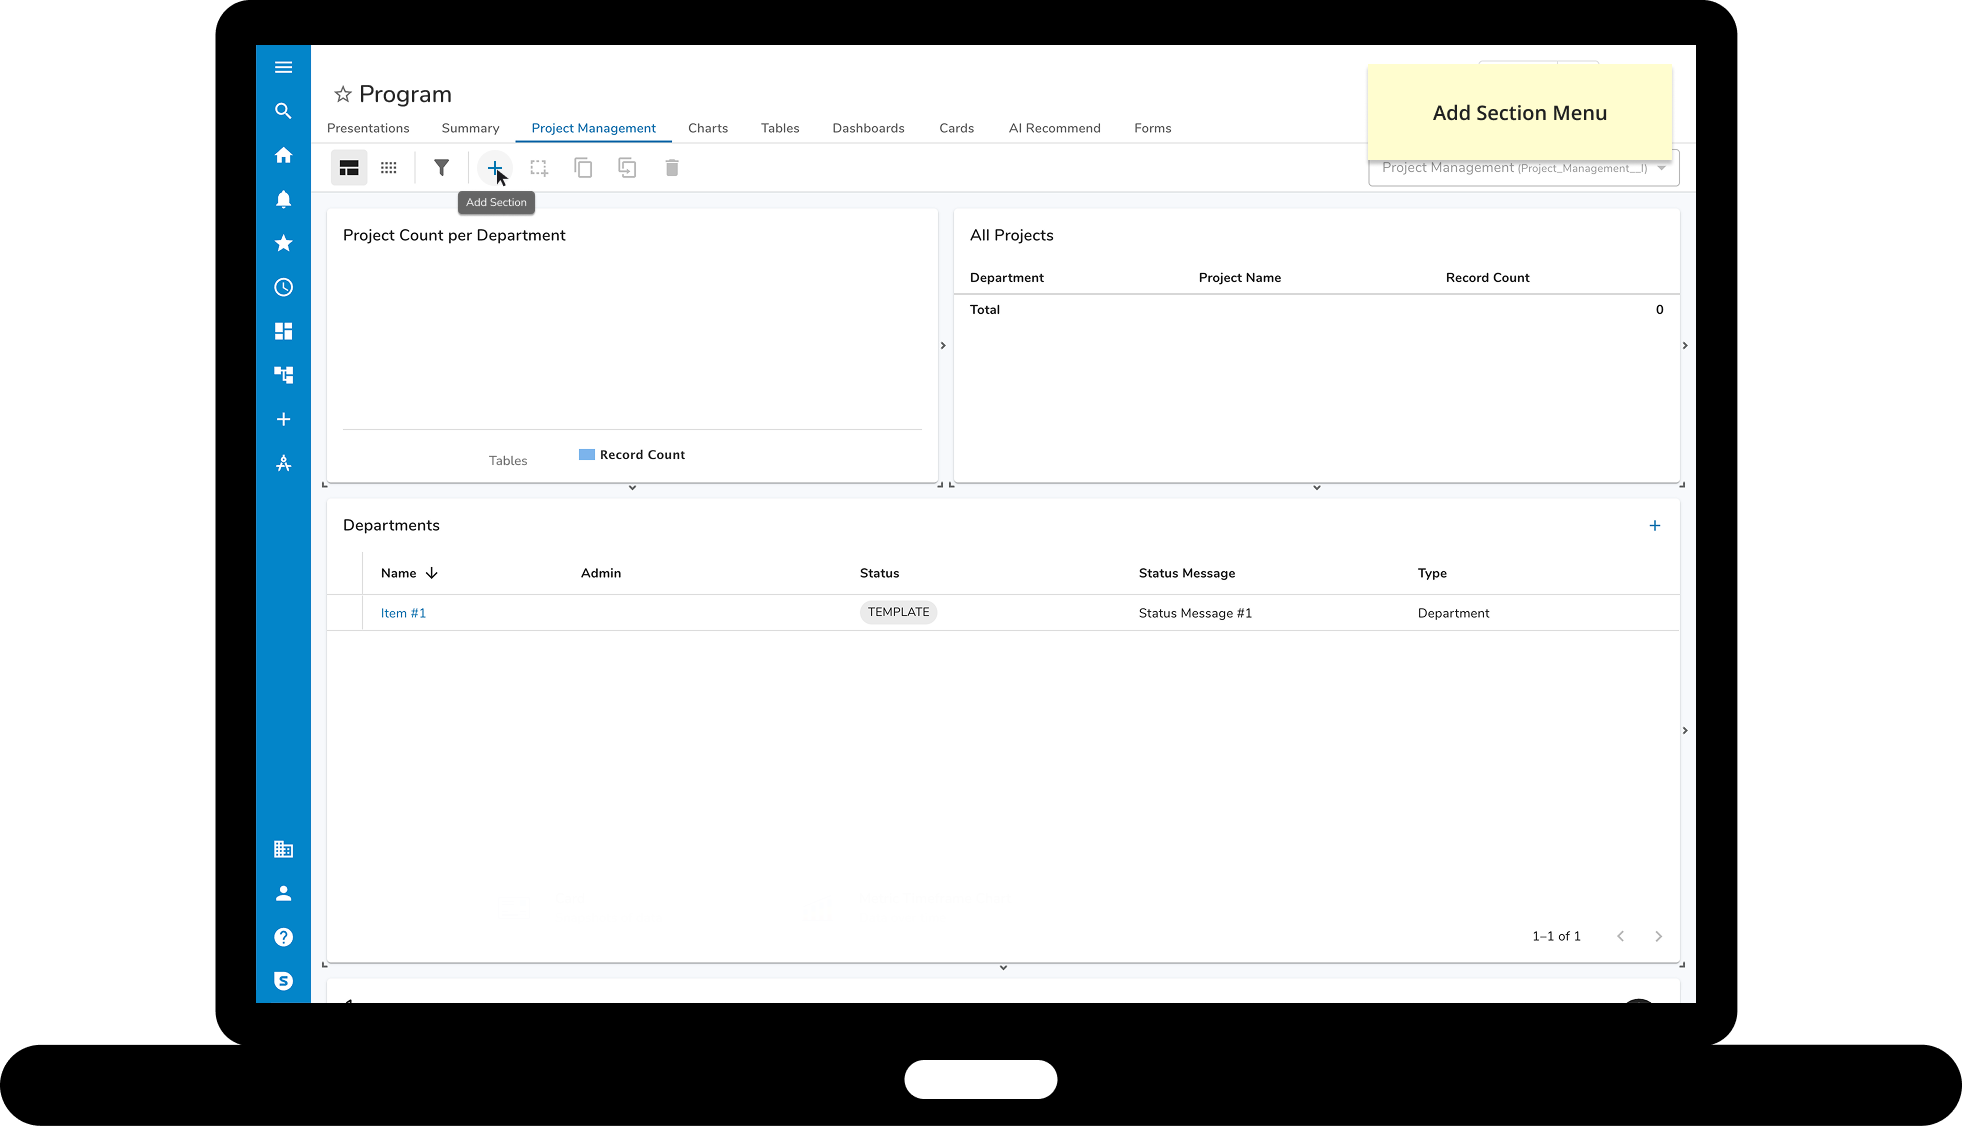The width and height of the screenshot is (1962, 1126).
Task: Click the sidebar plus create icon
Action: point(283,419)
